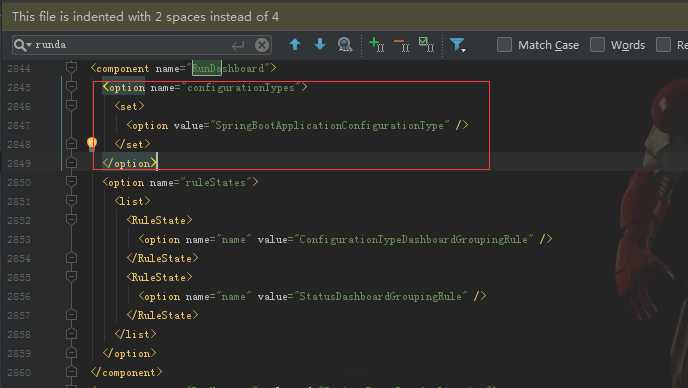The image size is (688, 388).
Task: Click the opening set tag on line 2846
Action: coord(129,106)
